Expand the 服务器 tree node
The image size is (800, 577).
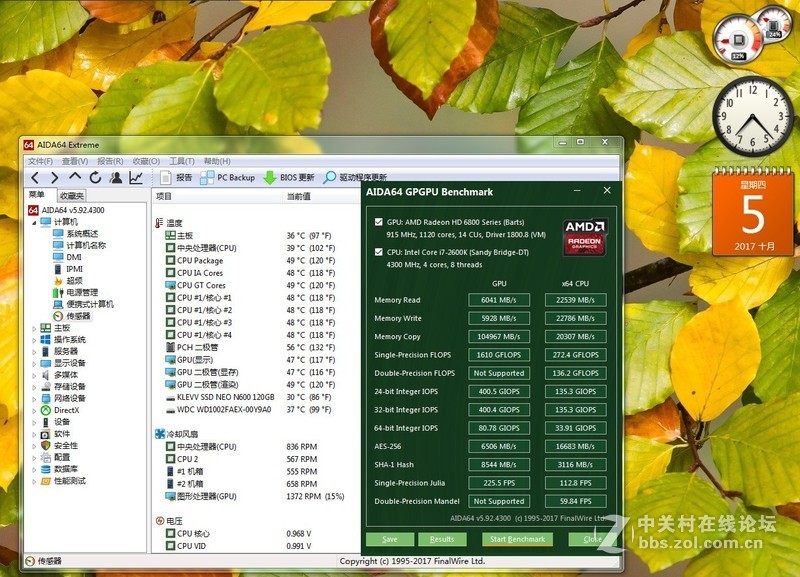pos(34,352)
